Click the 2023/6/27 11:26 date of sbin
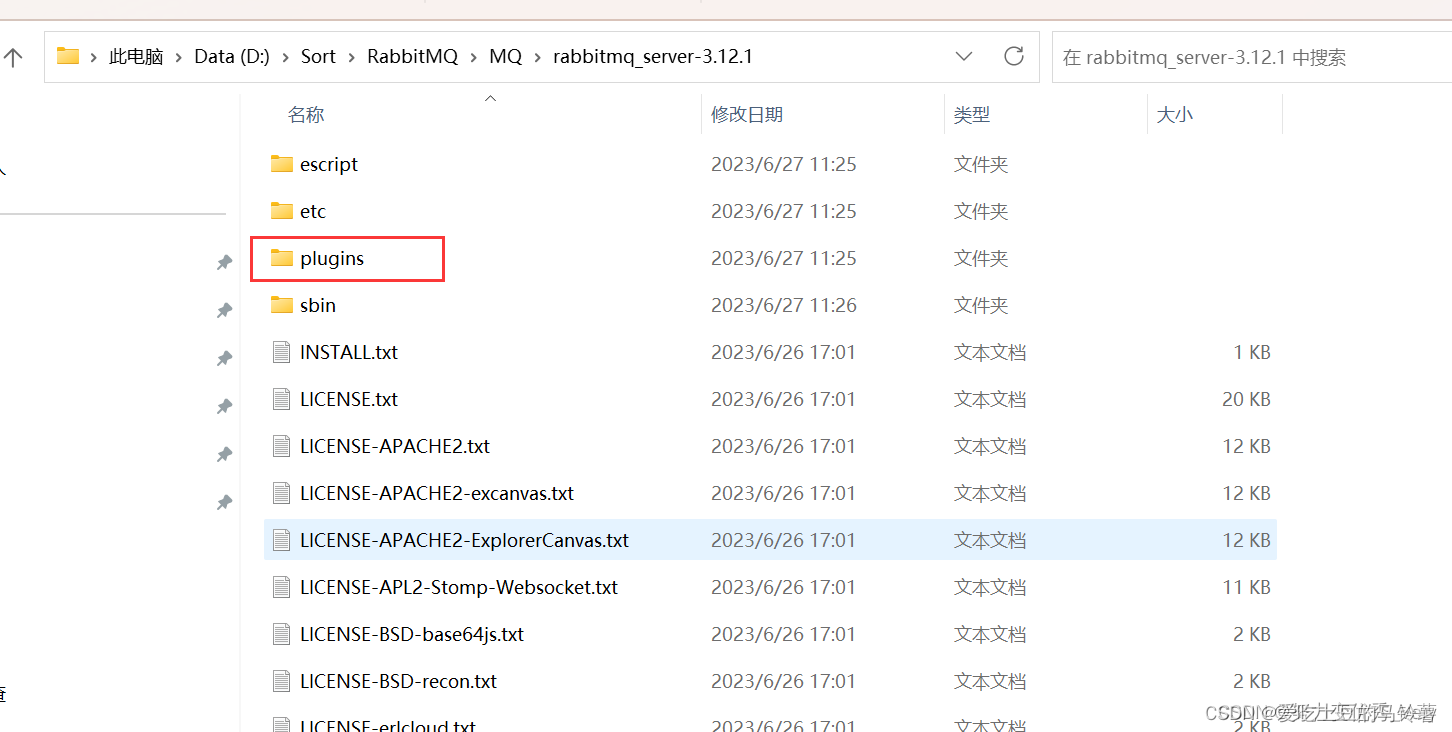The width and height of the screenshot is (1452, 732). point(784,305)
